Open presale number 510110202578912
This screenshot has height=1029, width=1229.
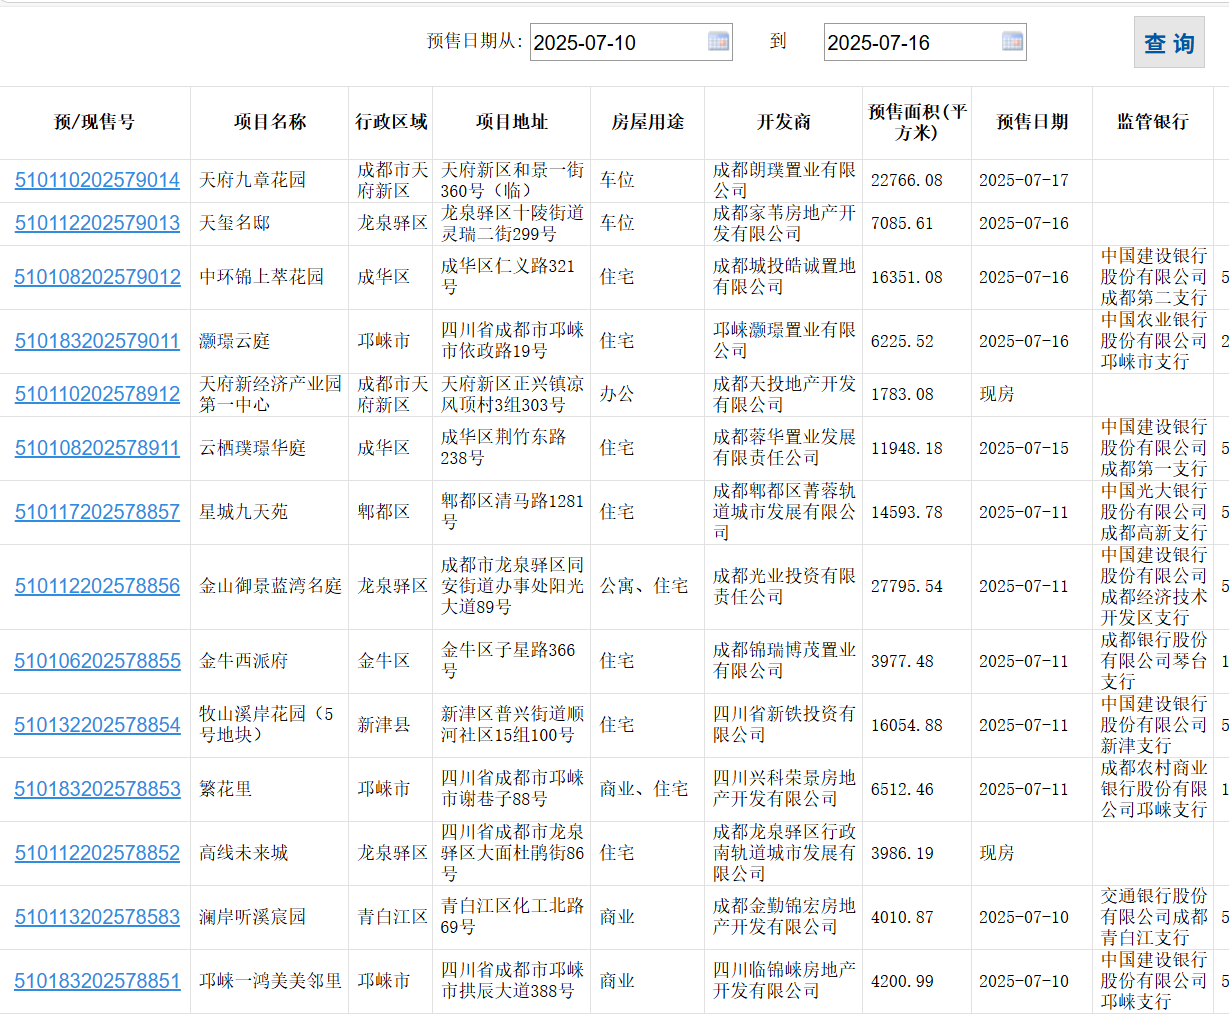[x=97, y=394]
